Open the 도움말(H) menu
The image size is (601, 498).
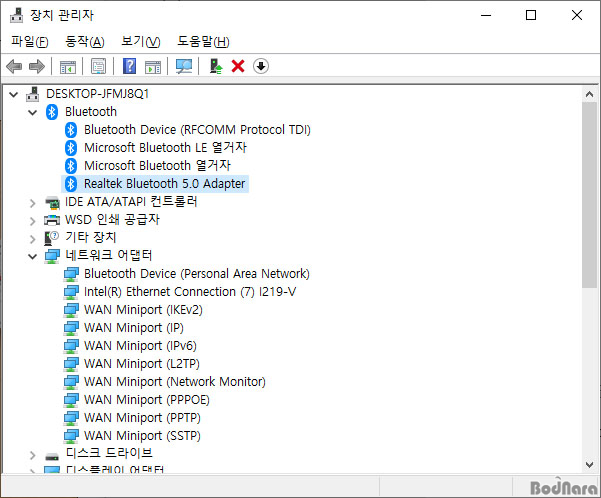[203, 41]
